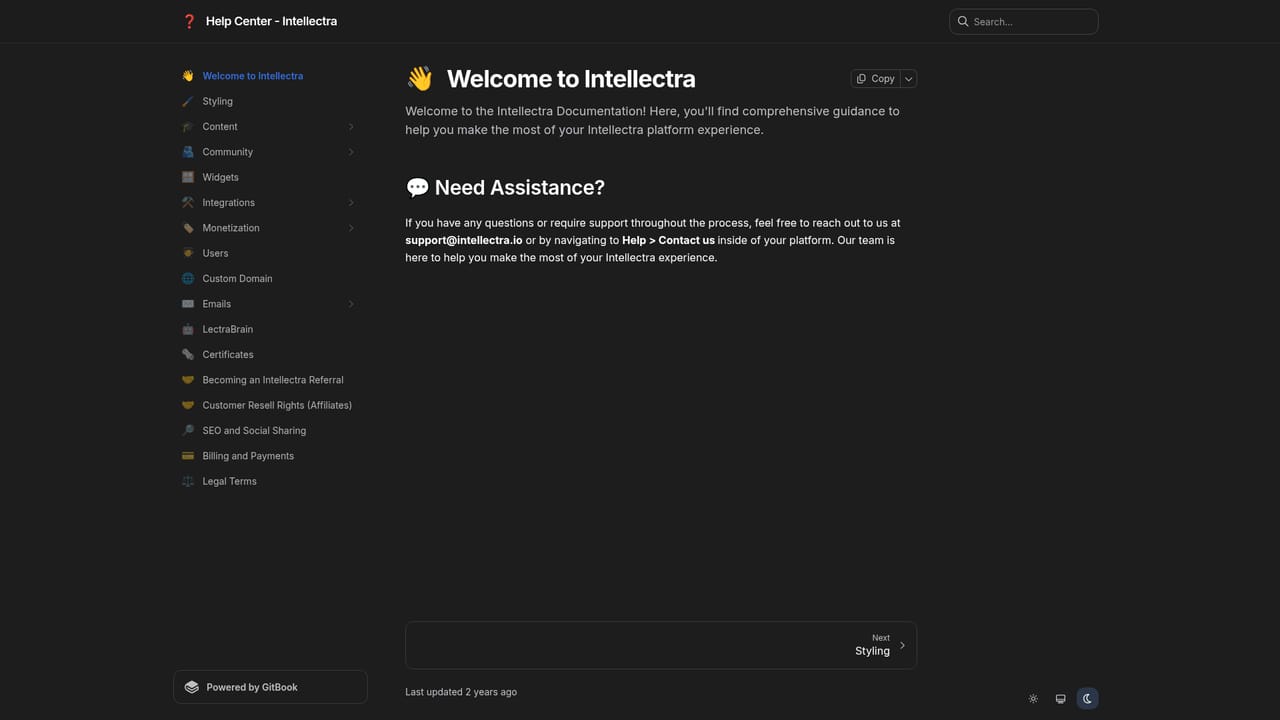Select the Welcome to Intellectra sidebar item

266,76
